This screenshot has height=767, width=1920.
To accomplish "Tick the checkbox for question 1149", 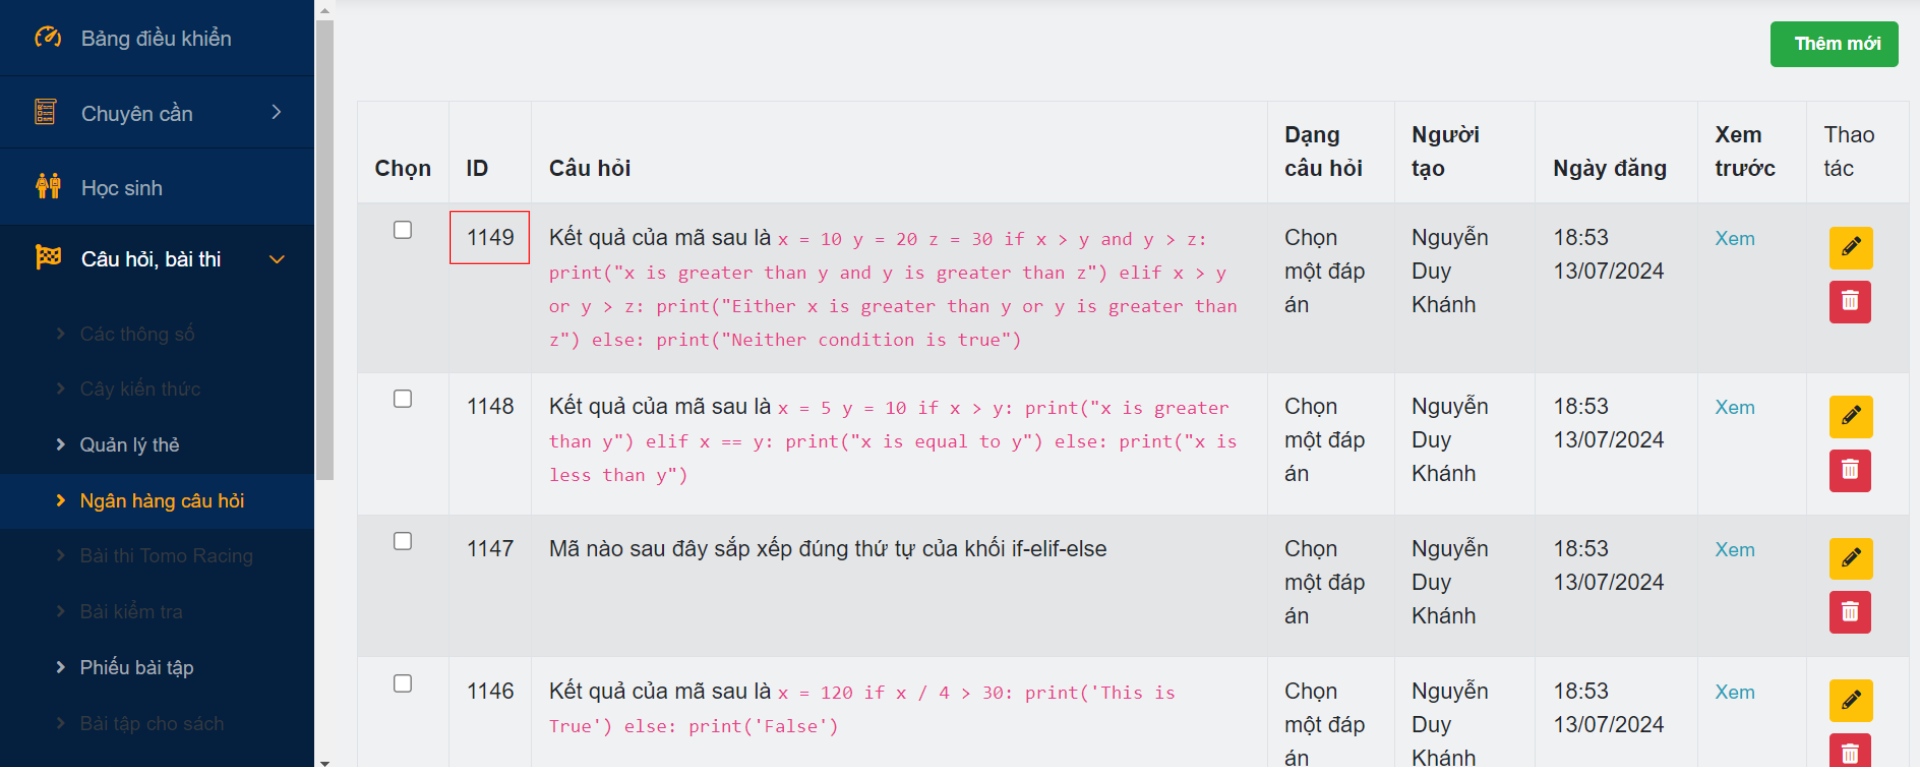I will [x=403, y=230].
